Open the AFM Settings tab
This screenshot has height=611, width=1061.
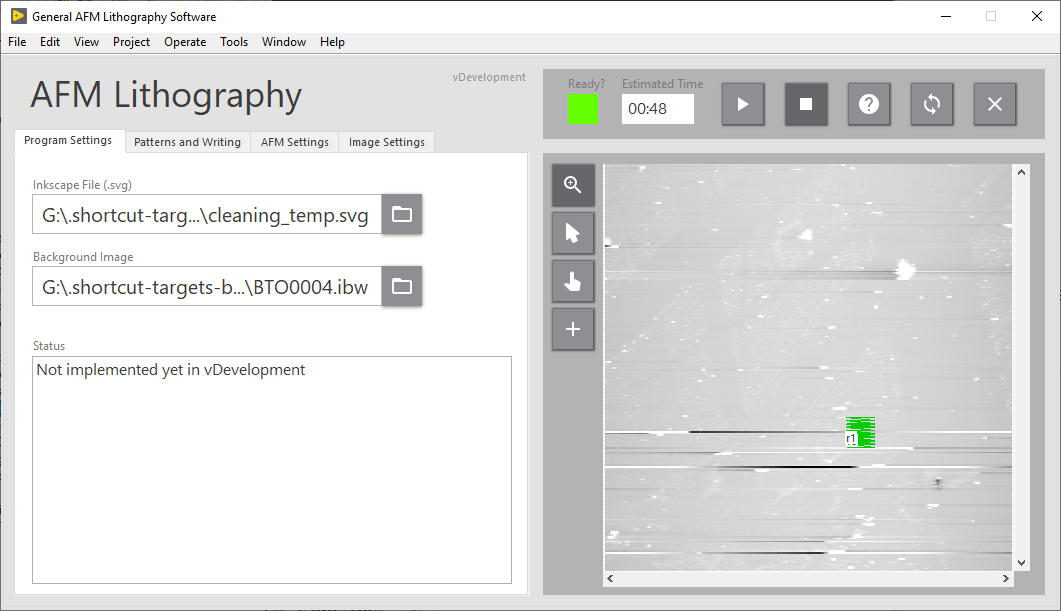point(294,142)
